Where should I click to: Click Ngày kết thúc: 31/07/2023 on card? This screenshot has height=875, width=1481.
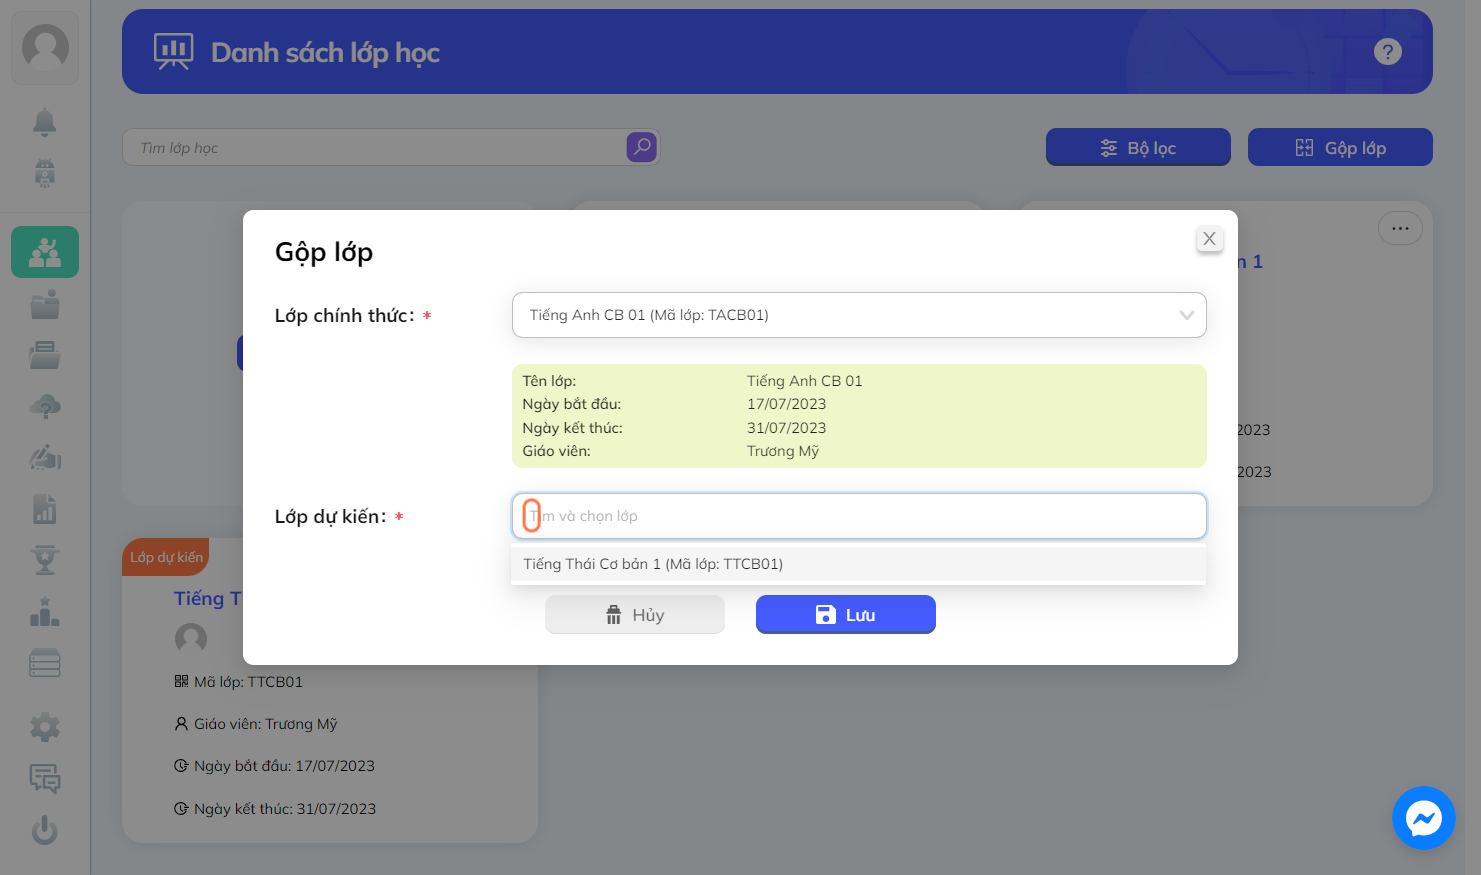tap(285, 809)
